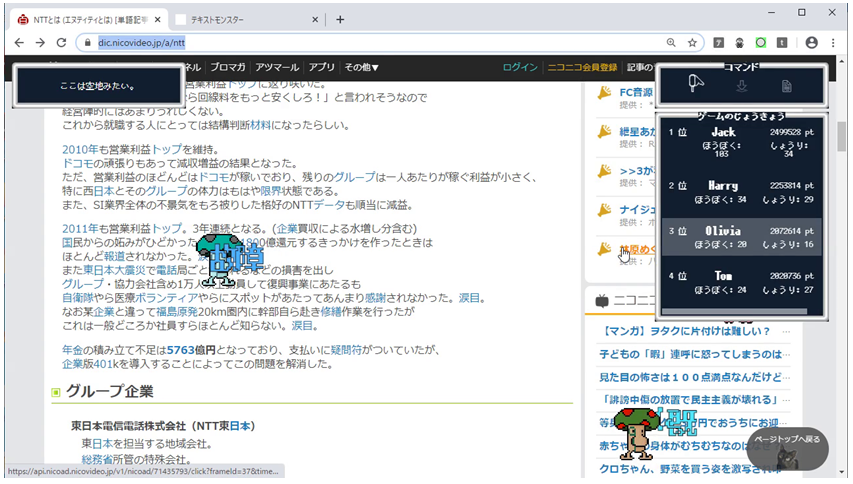Click the ranking panel horizontal scrollbar
853x484 pixels.
pyautogui.click(x=734, y=312)
